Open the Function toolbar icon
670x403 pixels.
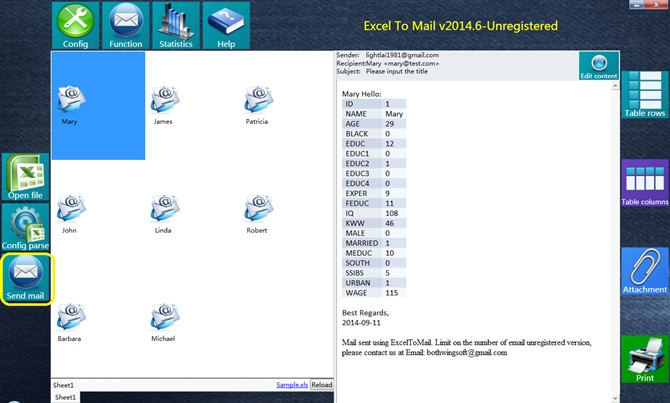[x=126, y=25]
